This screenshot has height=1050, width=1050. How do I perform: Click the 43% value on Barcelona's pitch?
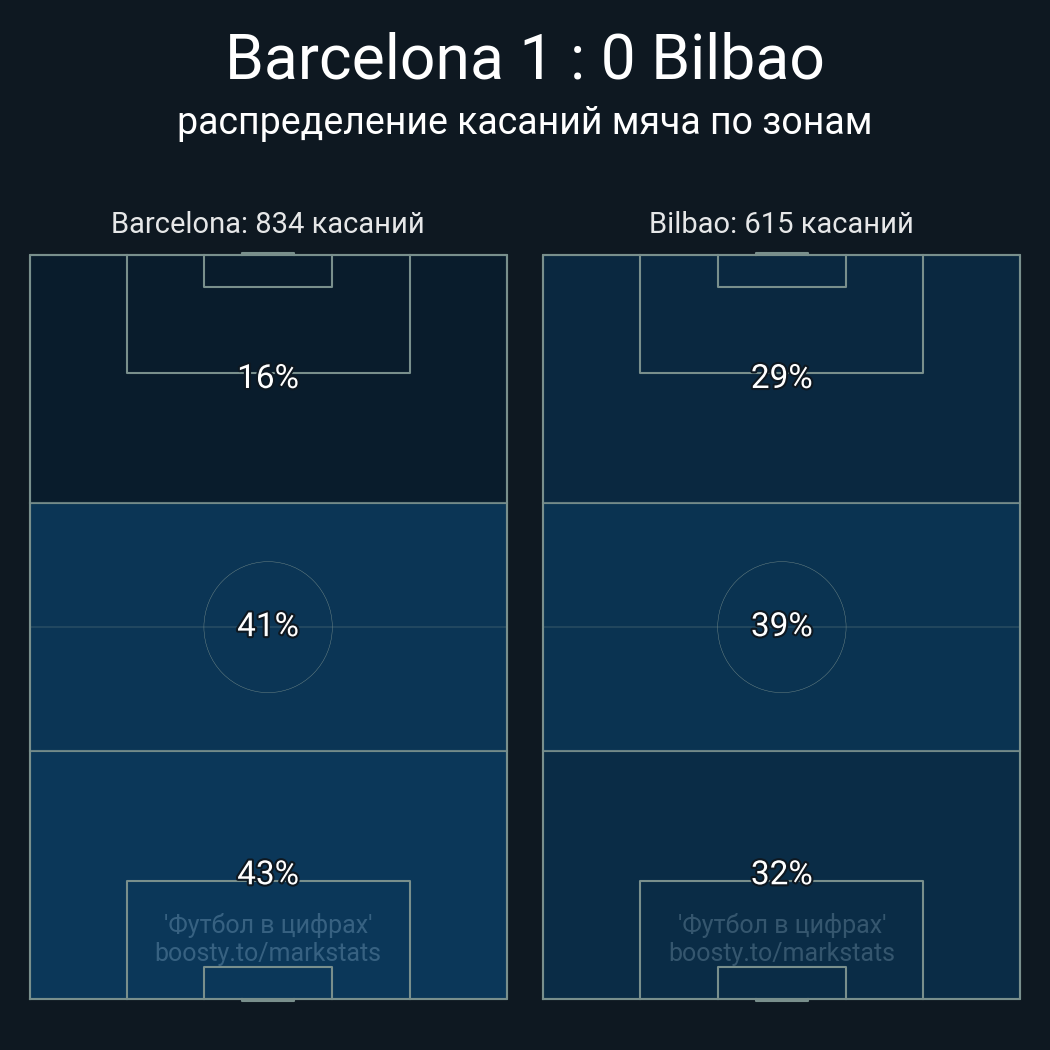pos(268,873)
